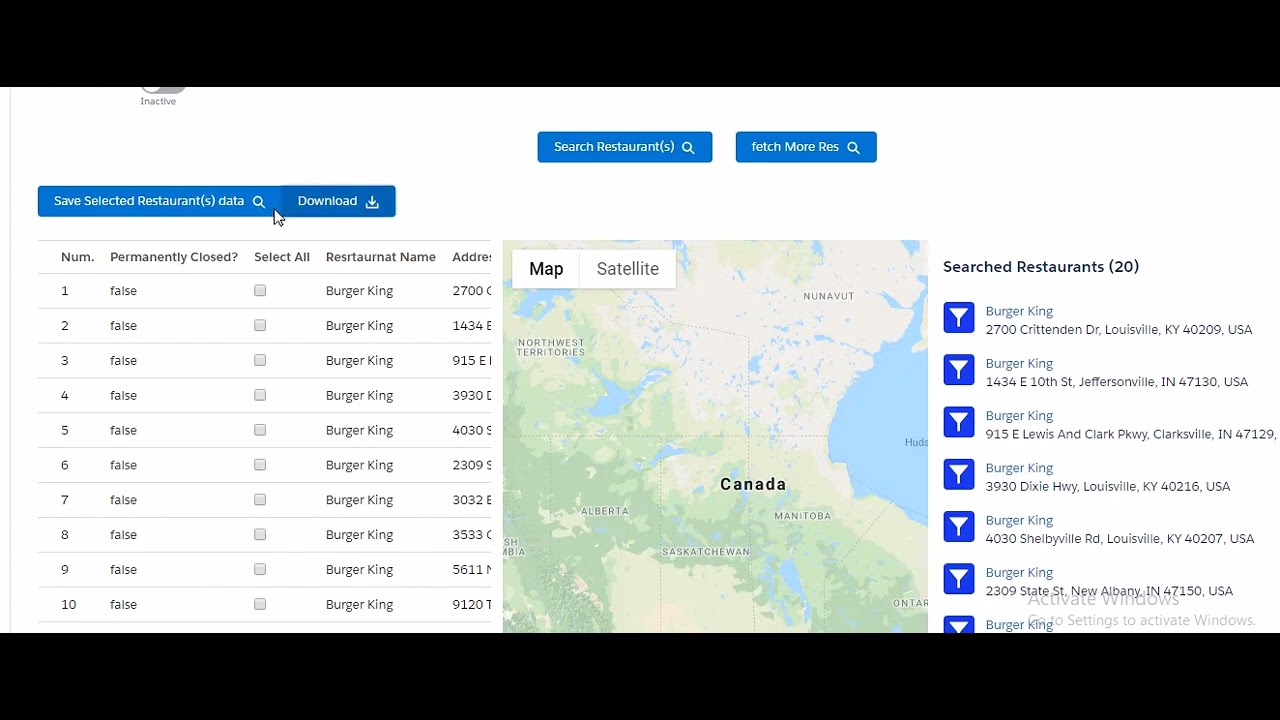This screenshot has height=720, width=1280.
Task: Open Burger King link at 2700 Crittenden Dr
Action: 1019,311
